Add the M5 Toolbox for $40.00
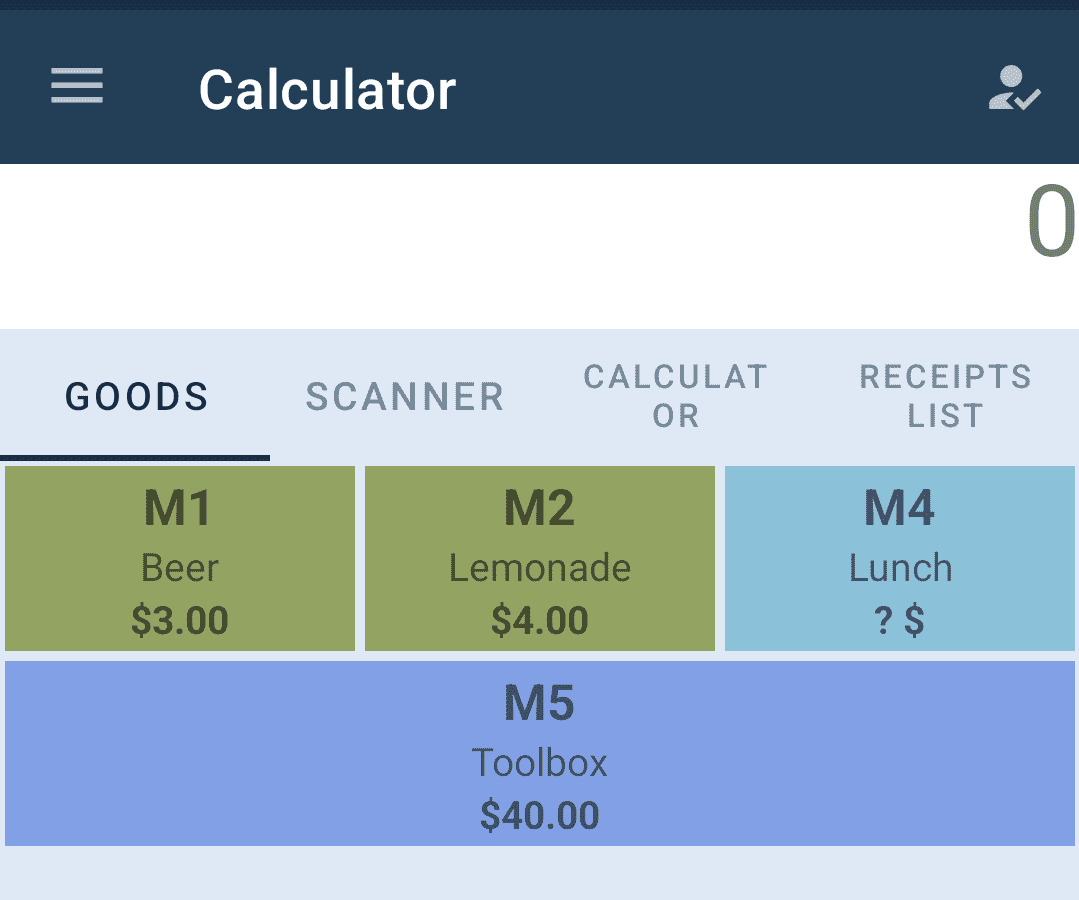Screen dimensions: 1079x900 tap(539, 753)
